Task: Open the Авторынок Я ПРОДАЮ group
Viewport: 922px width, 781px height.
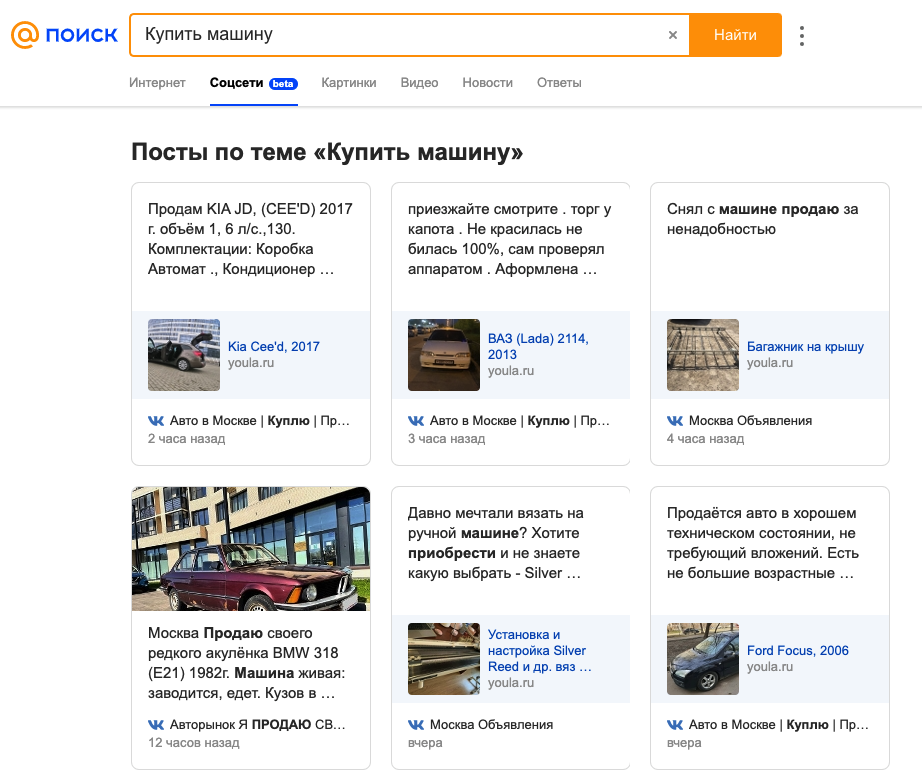Action: [x=258, y=725]
